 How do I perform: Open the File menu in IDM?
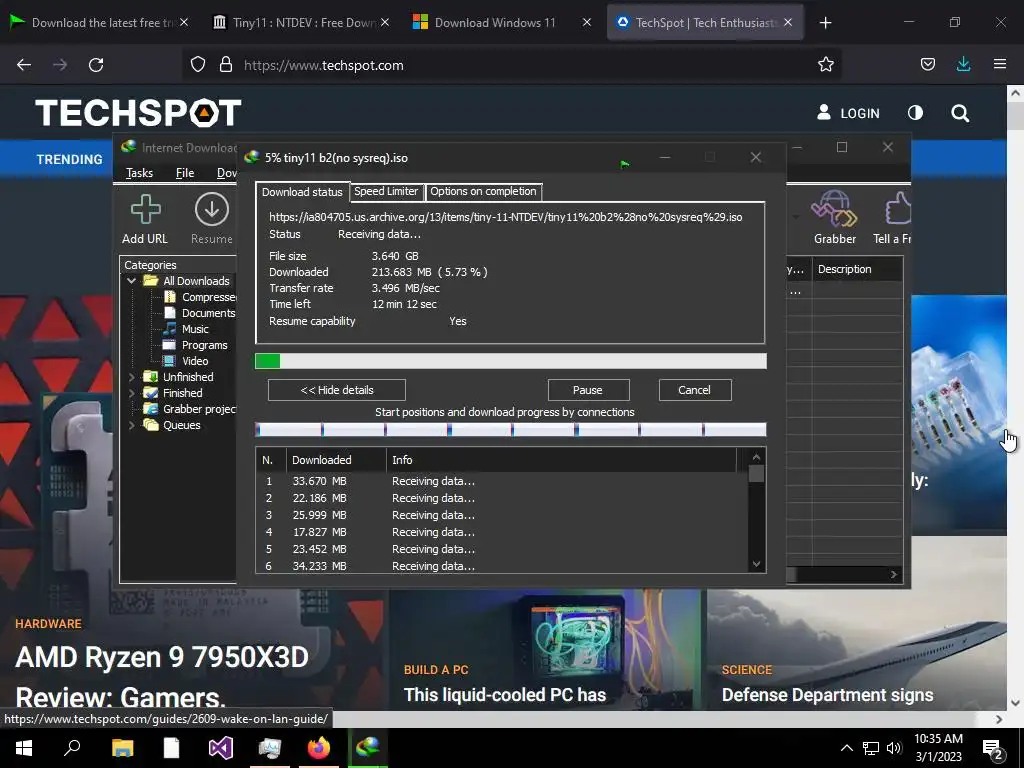(x=185, y=173)
